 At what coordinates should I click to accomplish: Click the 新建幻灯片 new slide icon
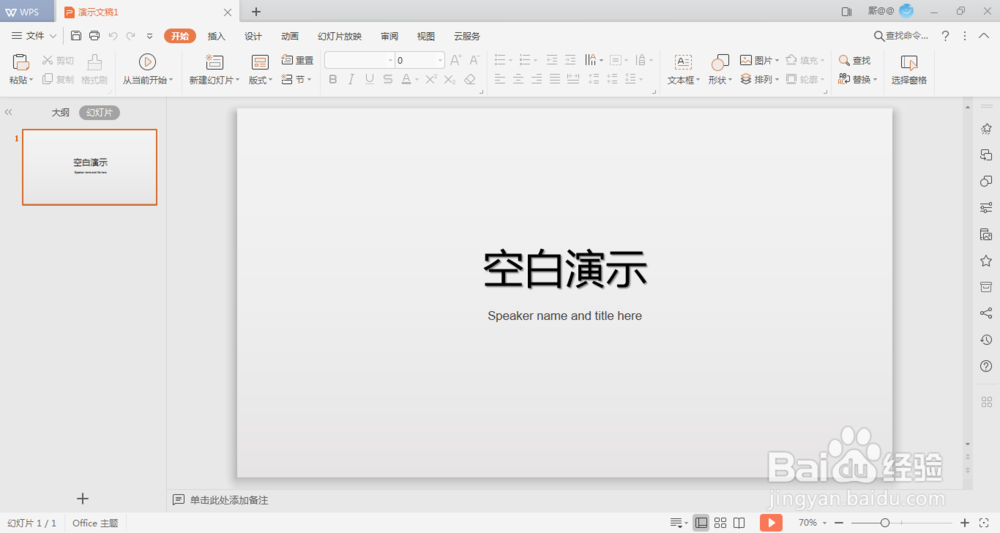[x=214, y=62]
